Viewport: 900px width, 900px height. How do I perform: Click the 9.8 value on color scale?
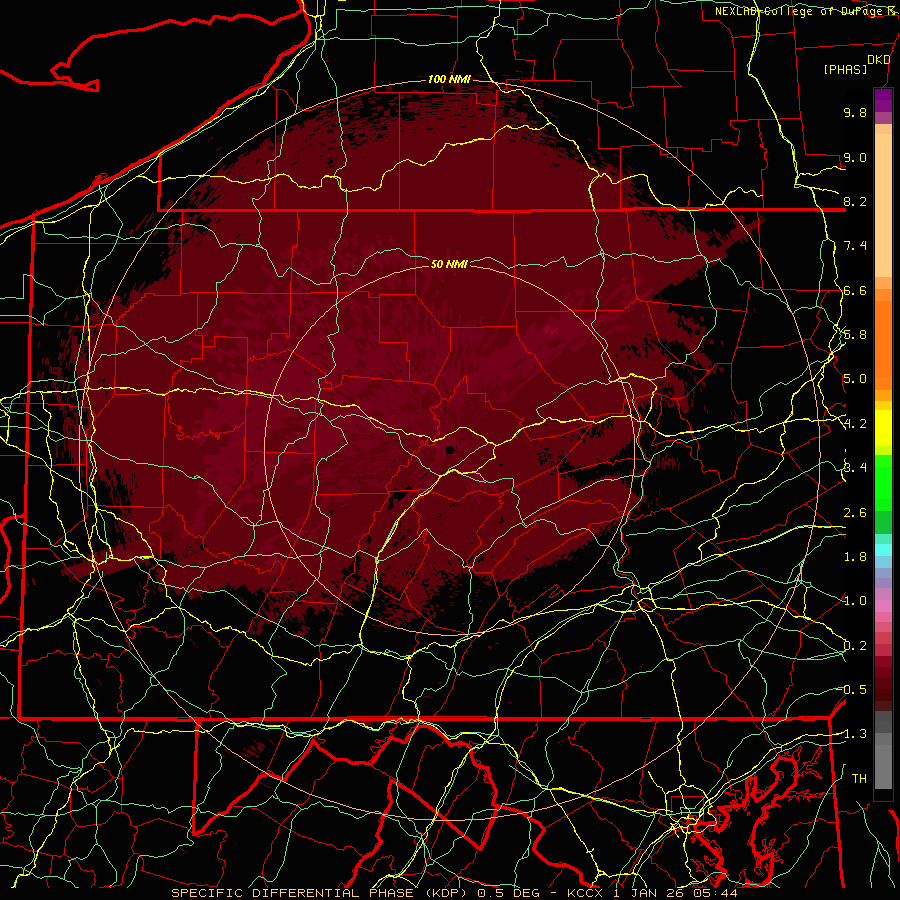coord(855,112)
